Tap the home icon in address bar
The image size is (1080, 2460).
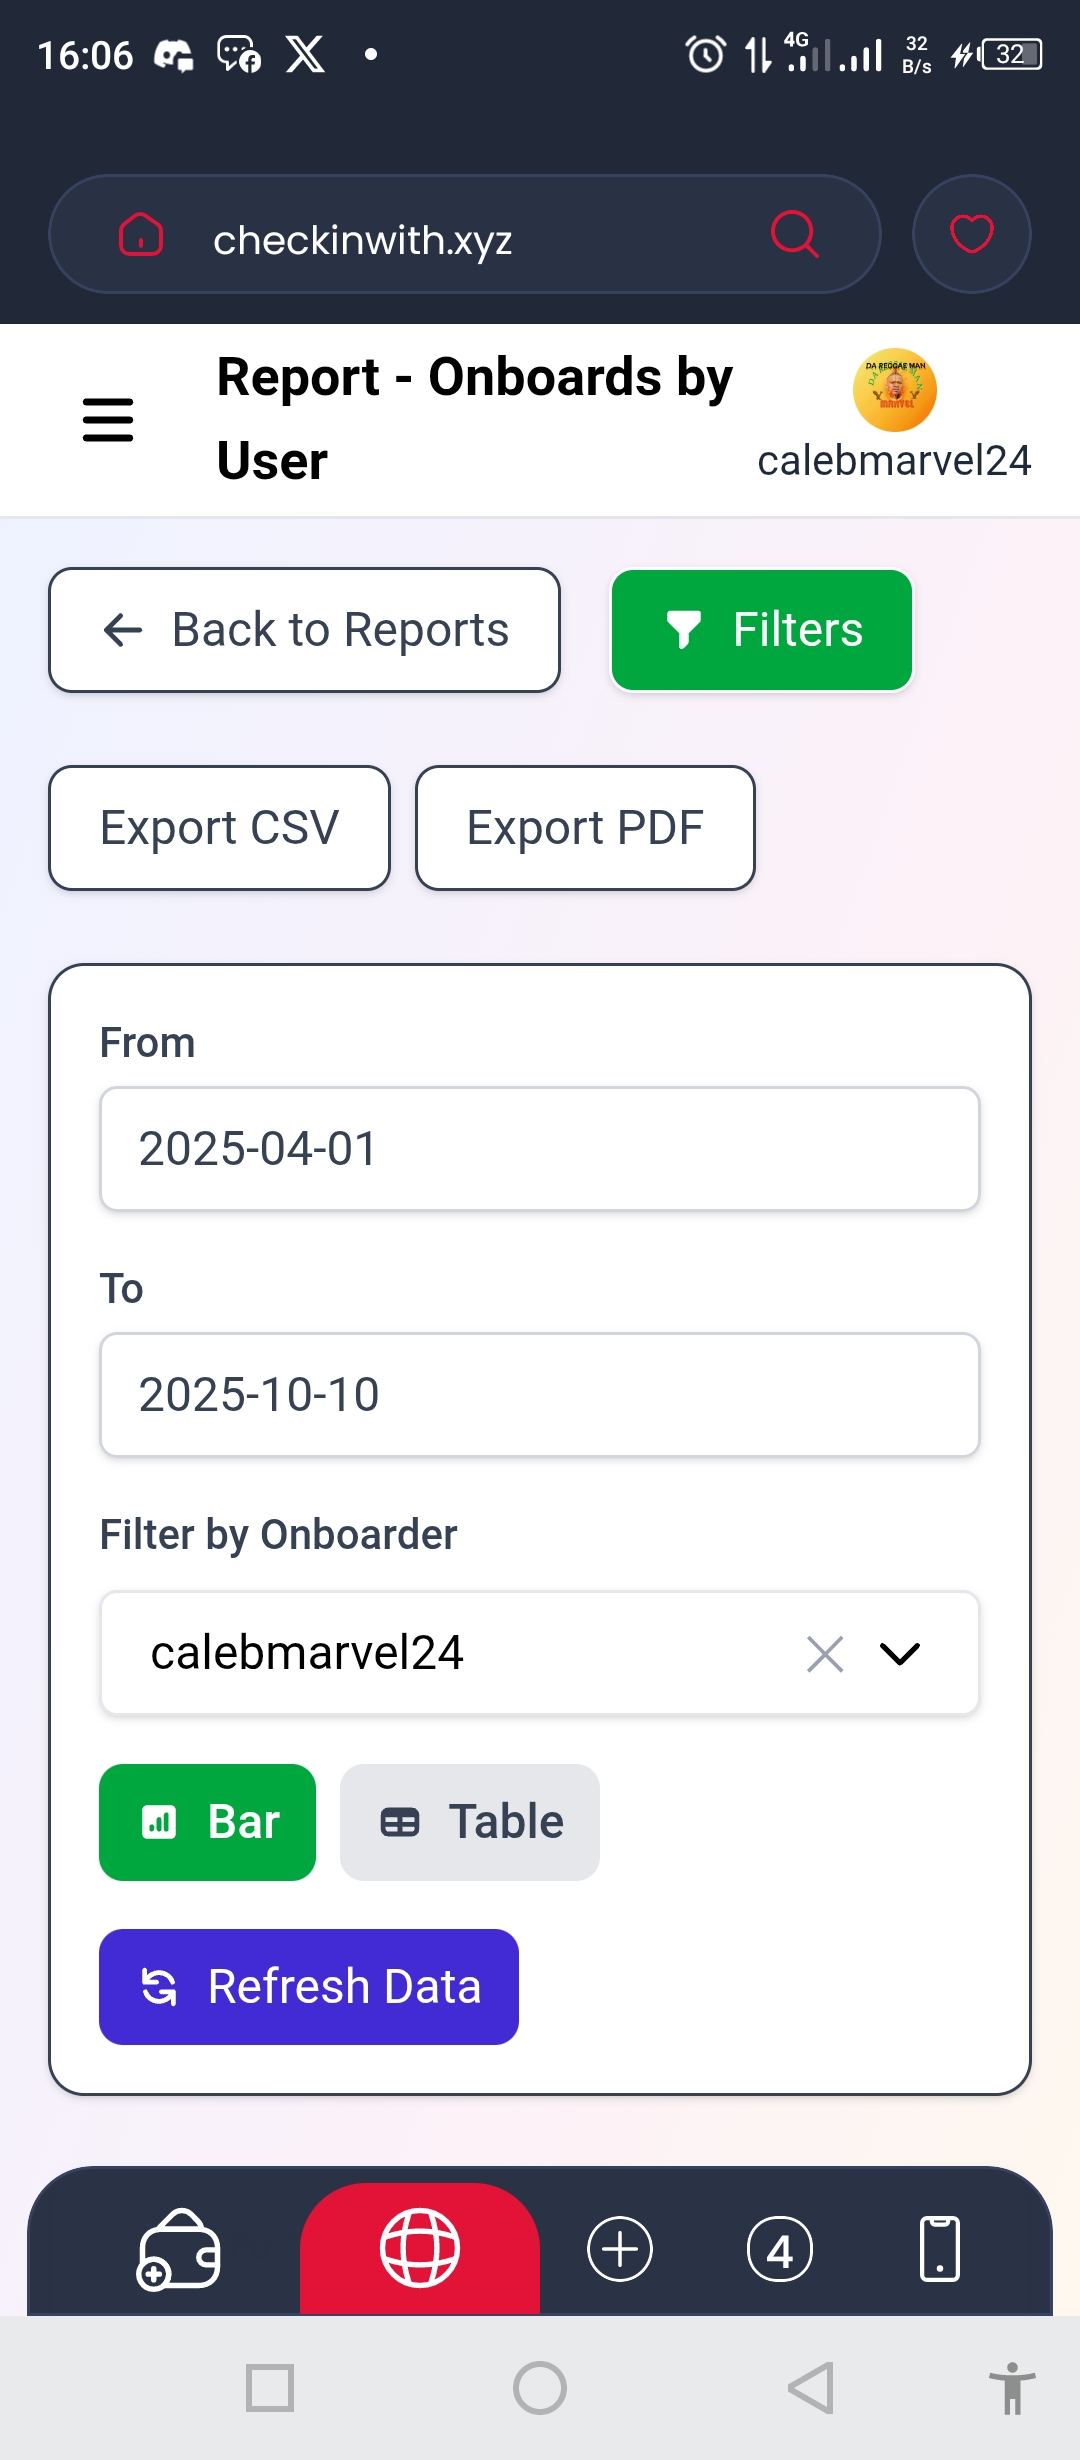(141, 236)
